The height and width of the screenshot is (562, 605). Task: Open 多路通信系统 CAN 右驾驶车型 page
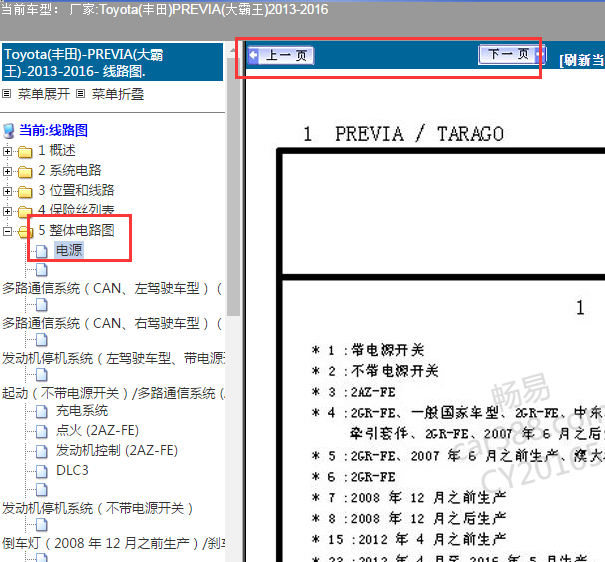[x=112, y=324]
